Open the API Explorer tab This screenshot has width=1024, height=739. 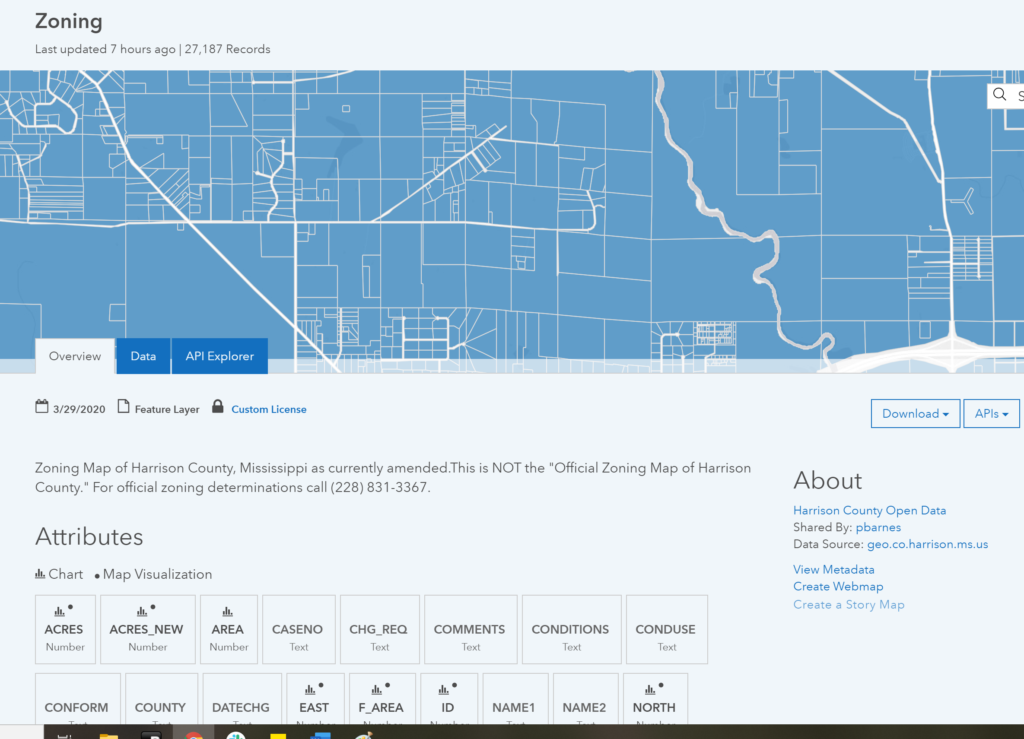click(219, 356)
